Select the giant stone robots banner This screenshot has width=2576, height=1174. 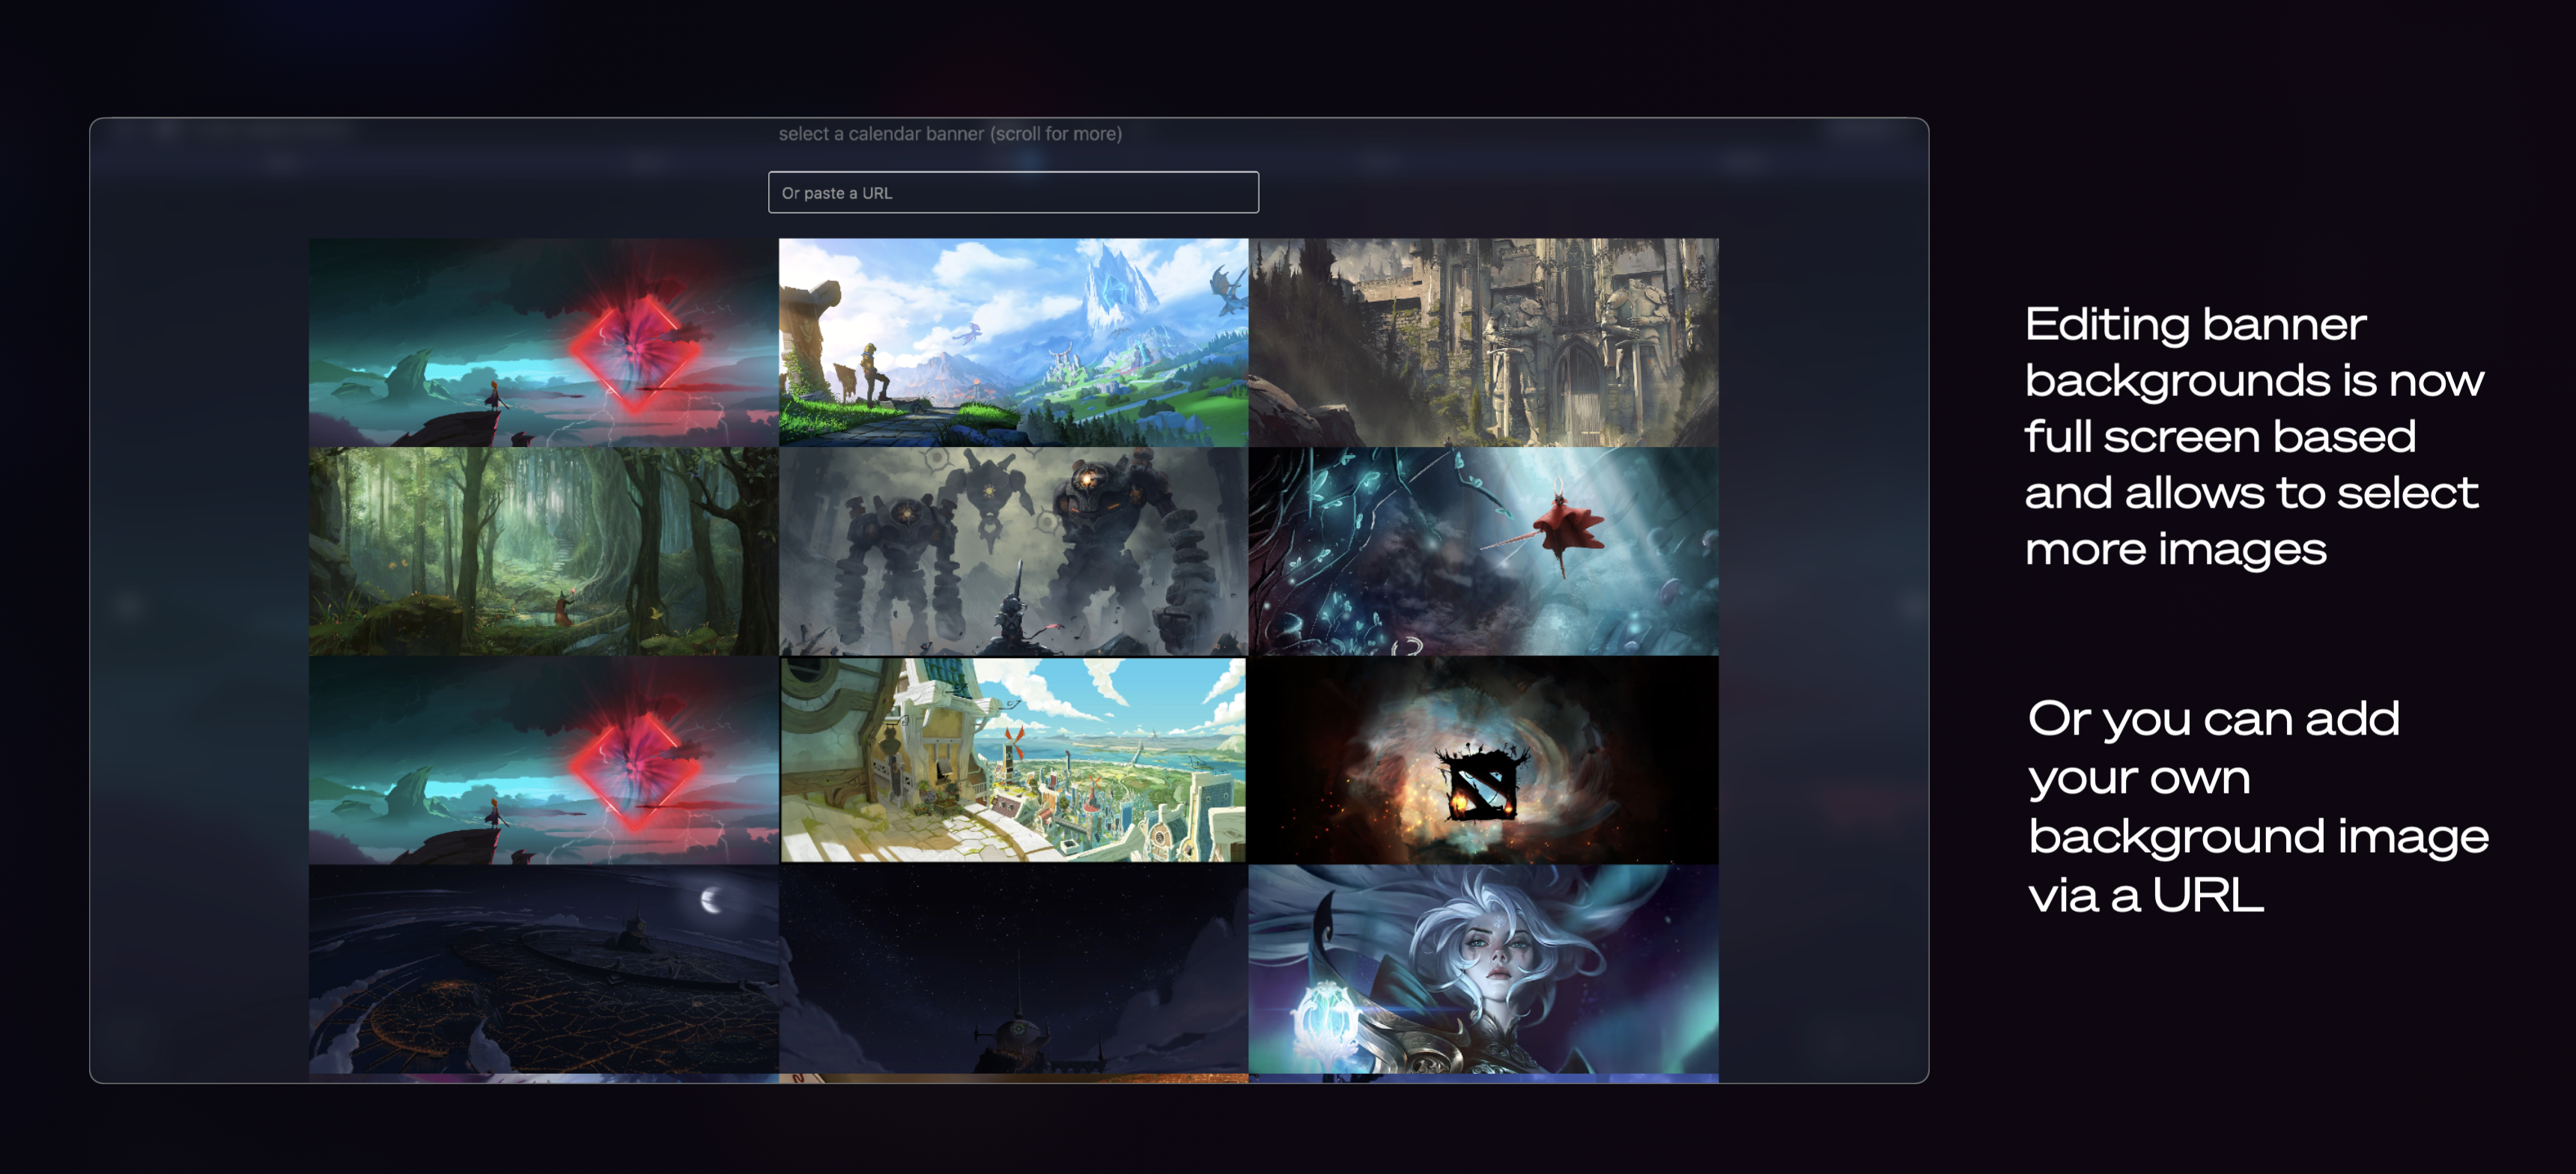[1013, 551]
